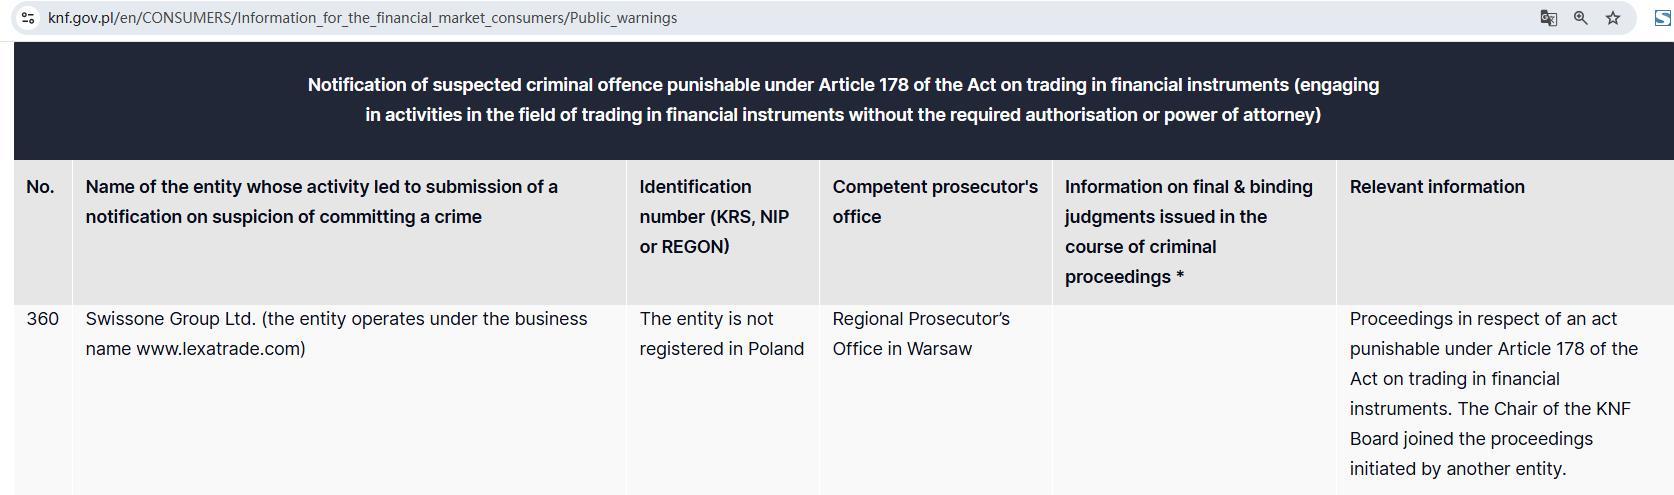Image resolution: width=1674 pixels, height=495 pixels.
Task: Click the www.lexatrade.com business name text
Action: coord(218,349)
